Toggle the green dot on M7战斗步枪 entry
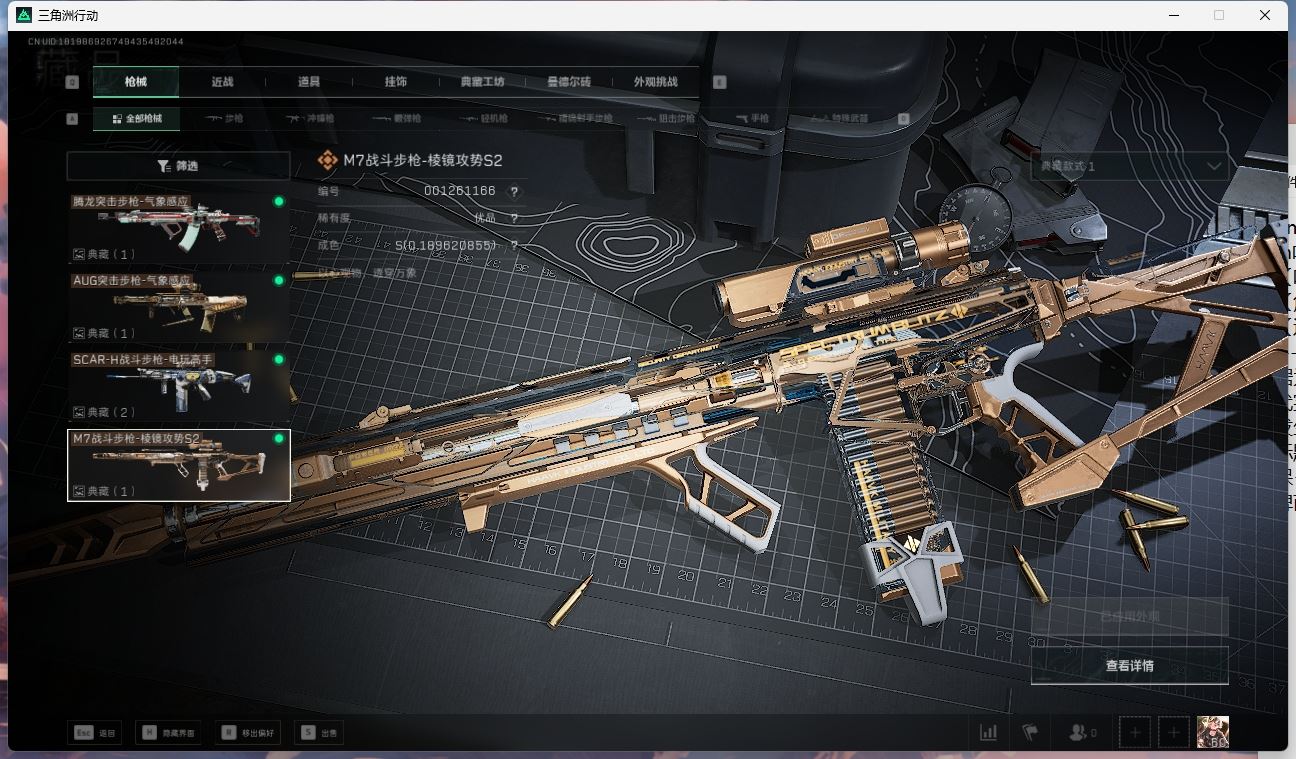The width and height of the screenshot is (1296, 759). click(x=280, y=437)
